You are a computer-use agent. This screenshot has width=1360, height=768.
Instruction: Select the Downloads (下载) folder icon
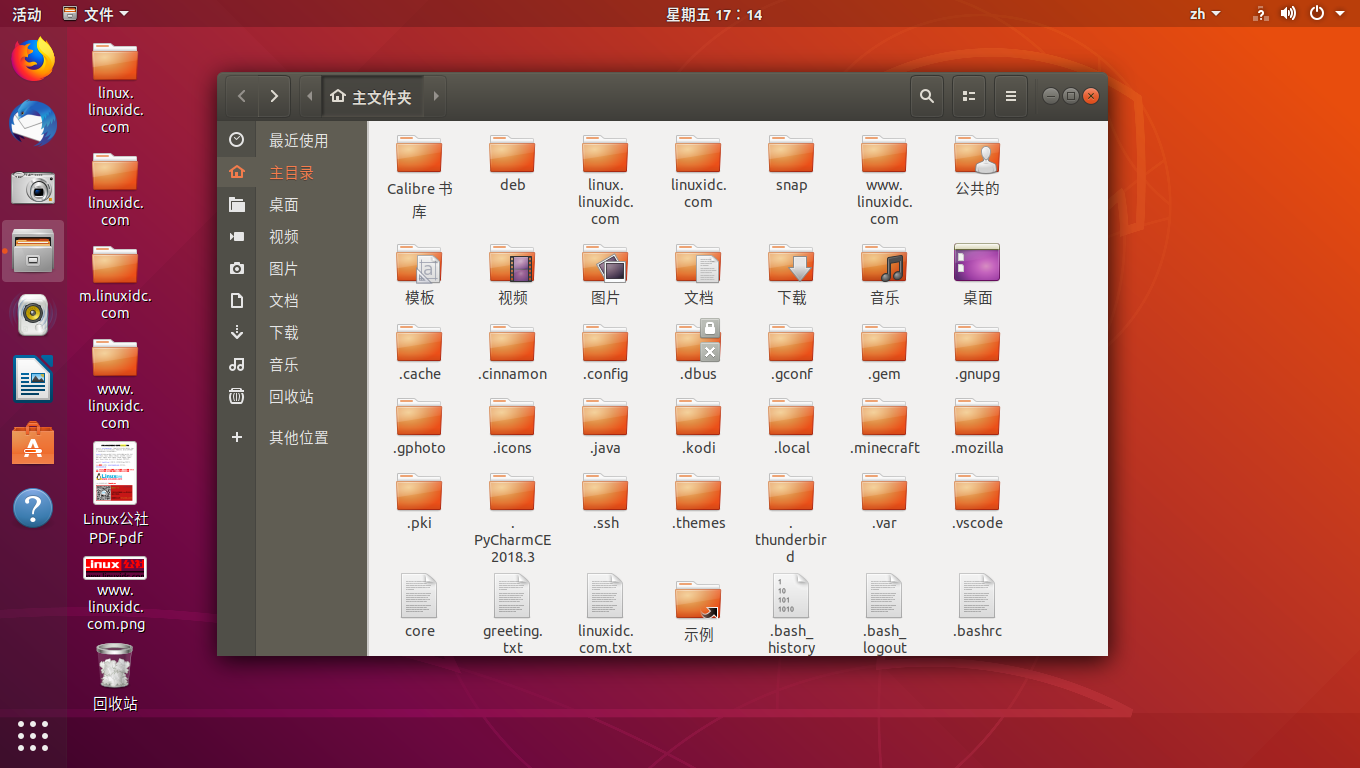[791, 265]
